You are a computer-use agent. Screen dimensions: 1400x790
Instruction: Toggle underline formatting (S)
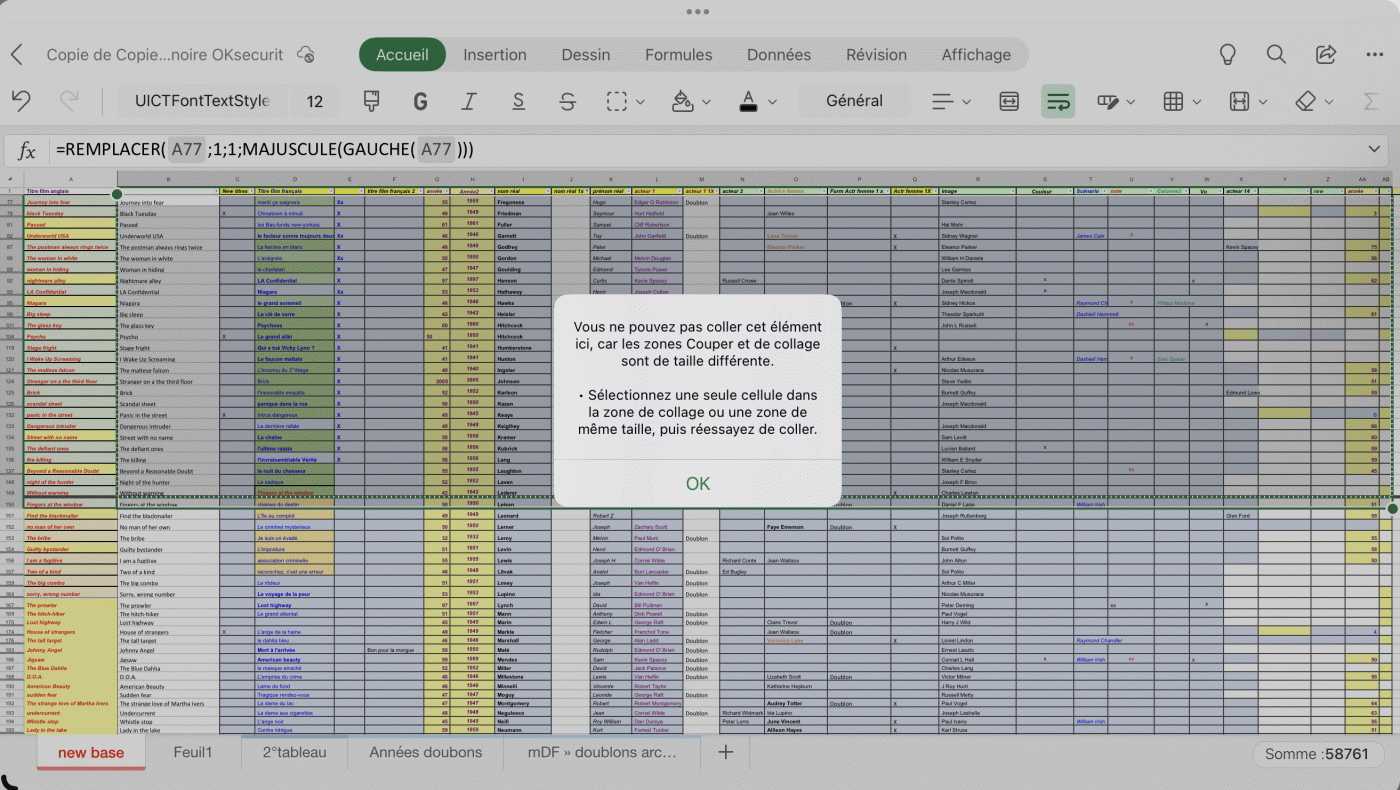click(x=518, y=101)
